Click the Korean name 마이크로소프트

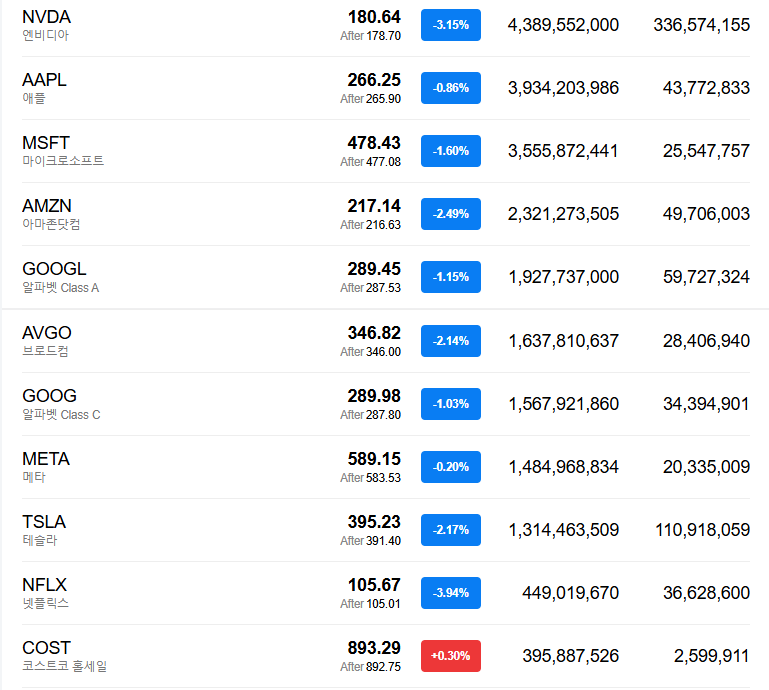coord(63,161)
